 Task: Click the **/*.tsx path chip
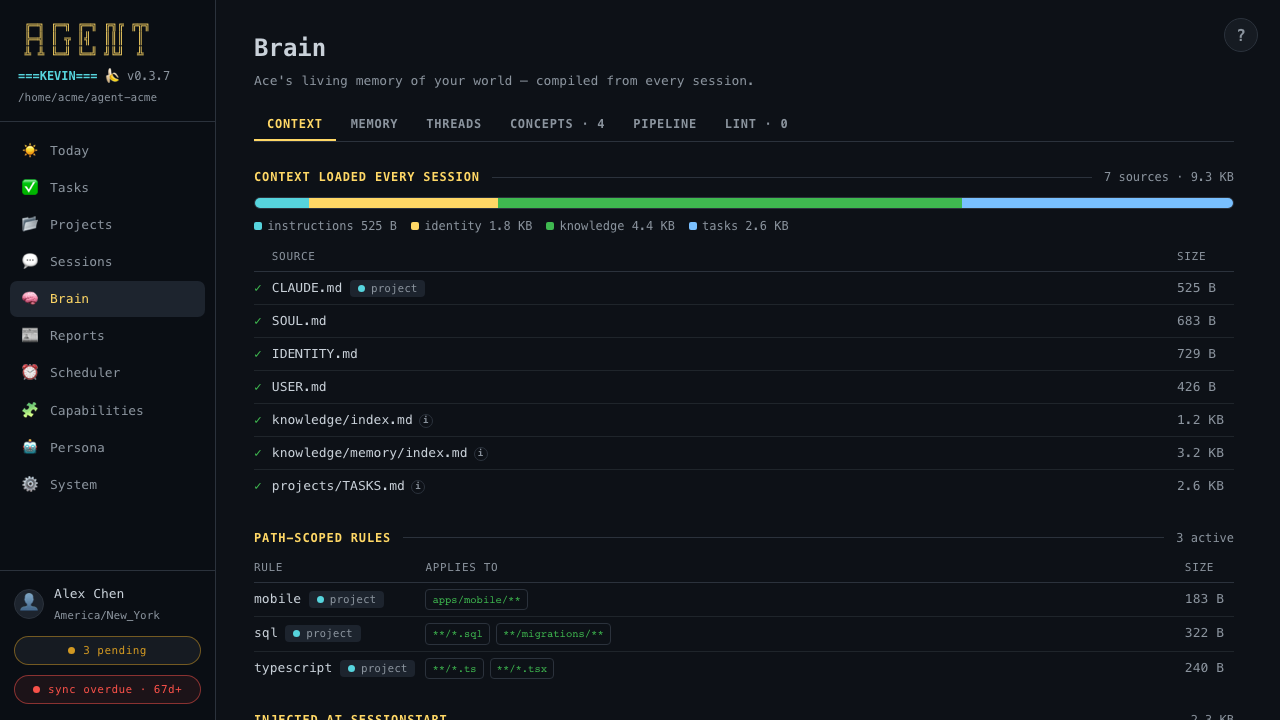[x=521, y=669]
